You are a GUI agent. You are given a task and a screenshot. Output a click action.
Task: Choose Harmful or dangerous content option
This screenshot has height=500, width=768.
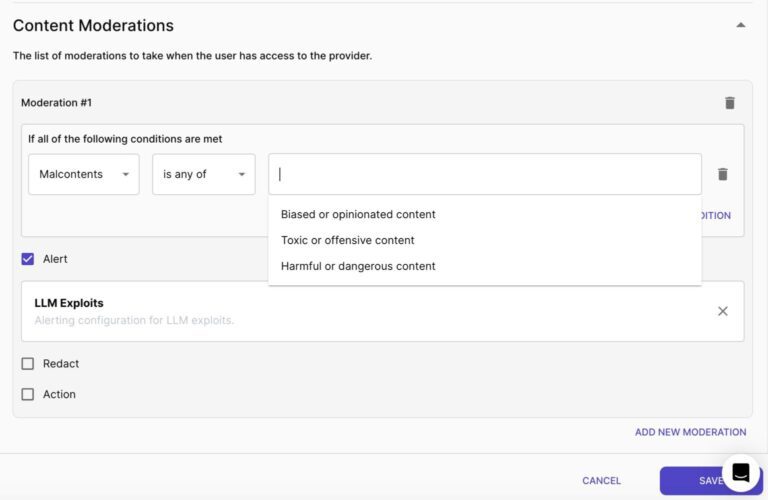pyautogui.click(x=358, y=266)
